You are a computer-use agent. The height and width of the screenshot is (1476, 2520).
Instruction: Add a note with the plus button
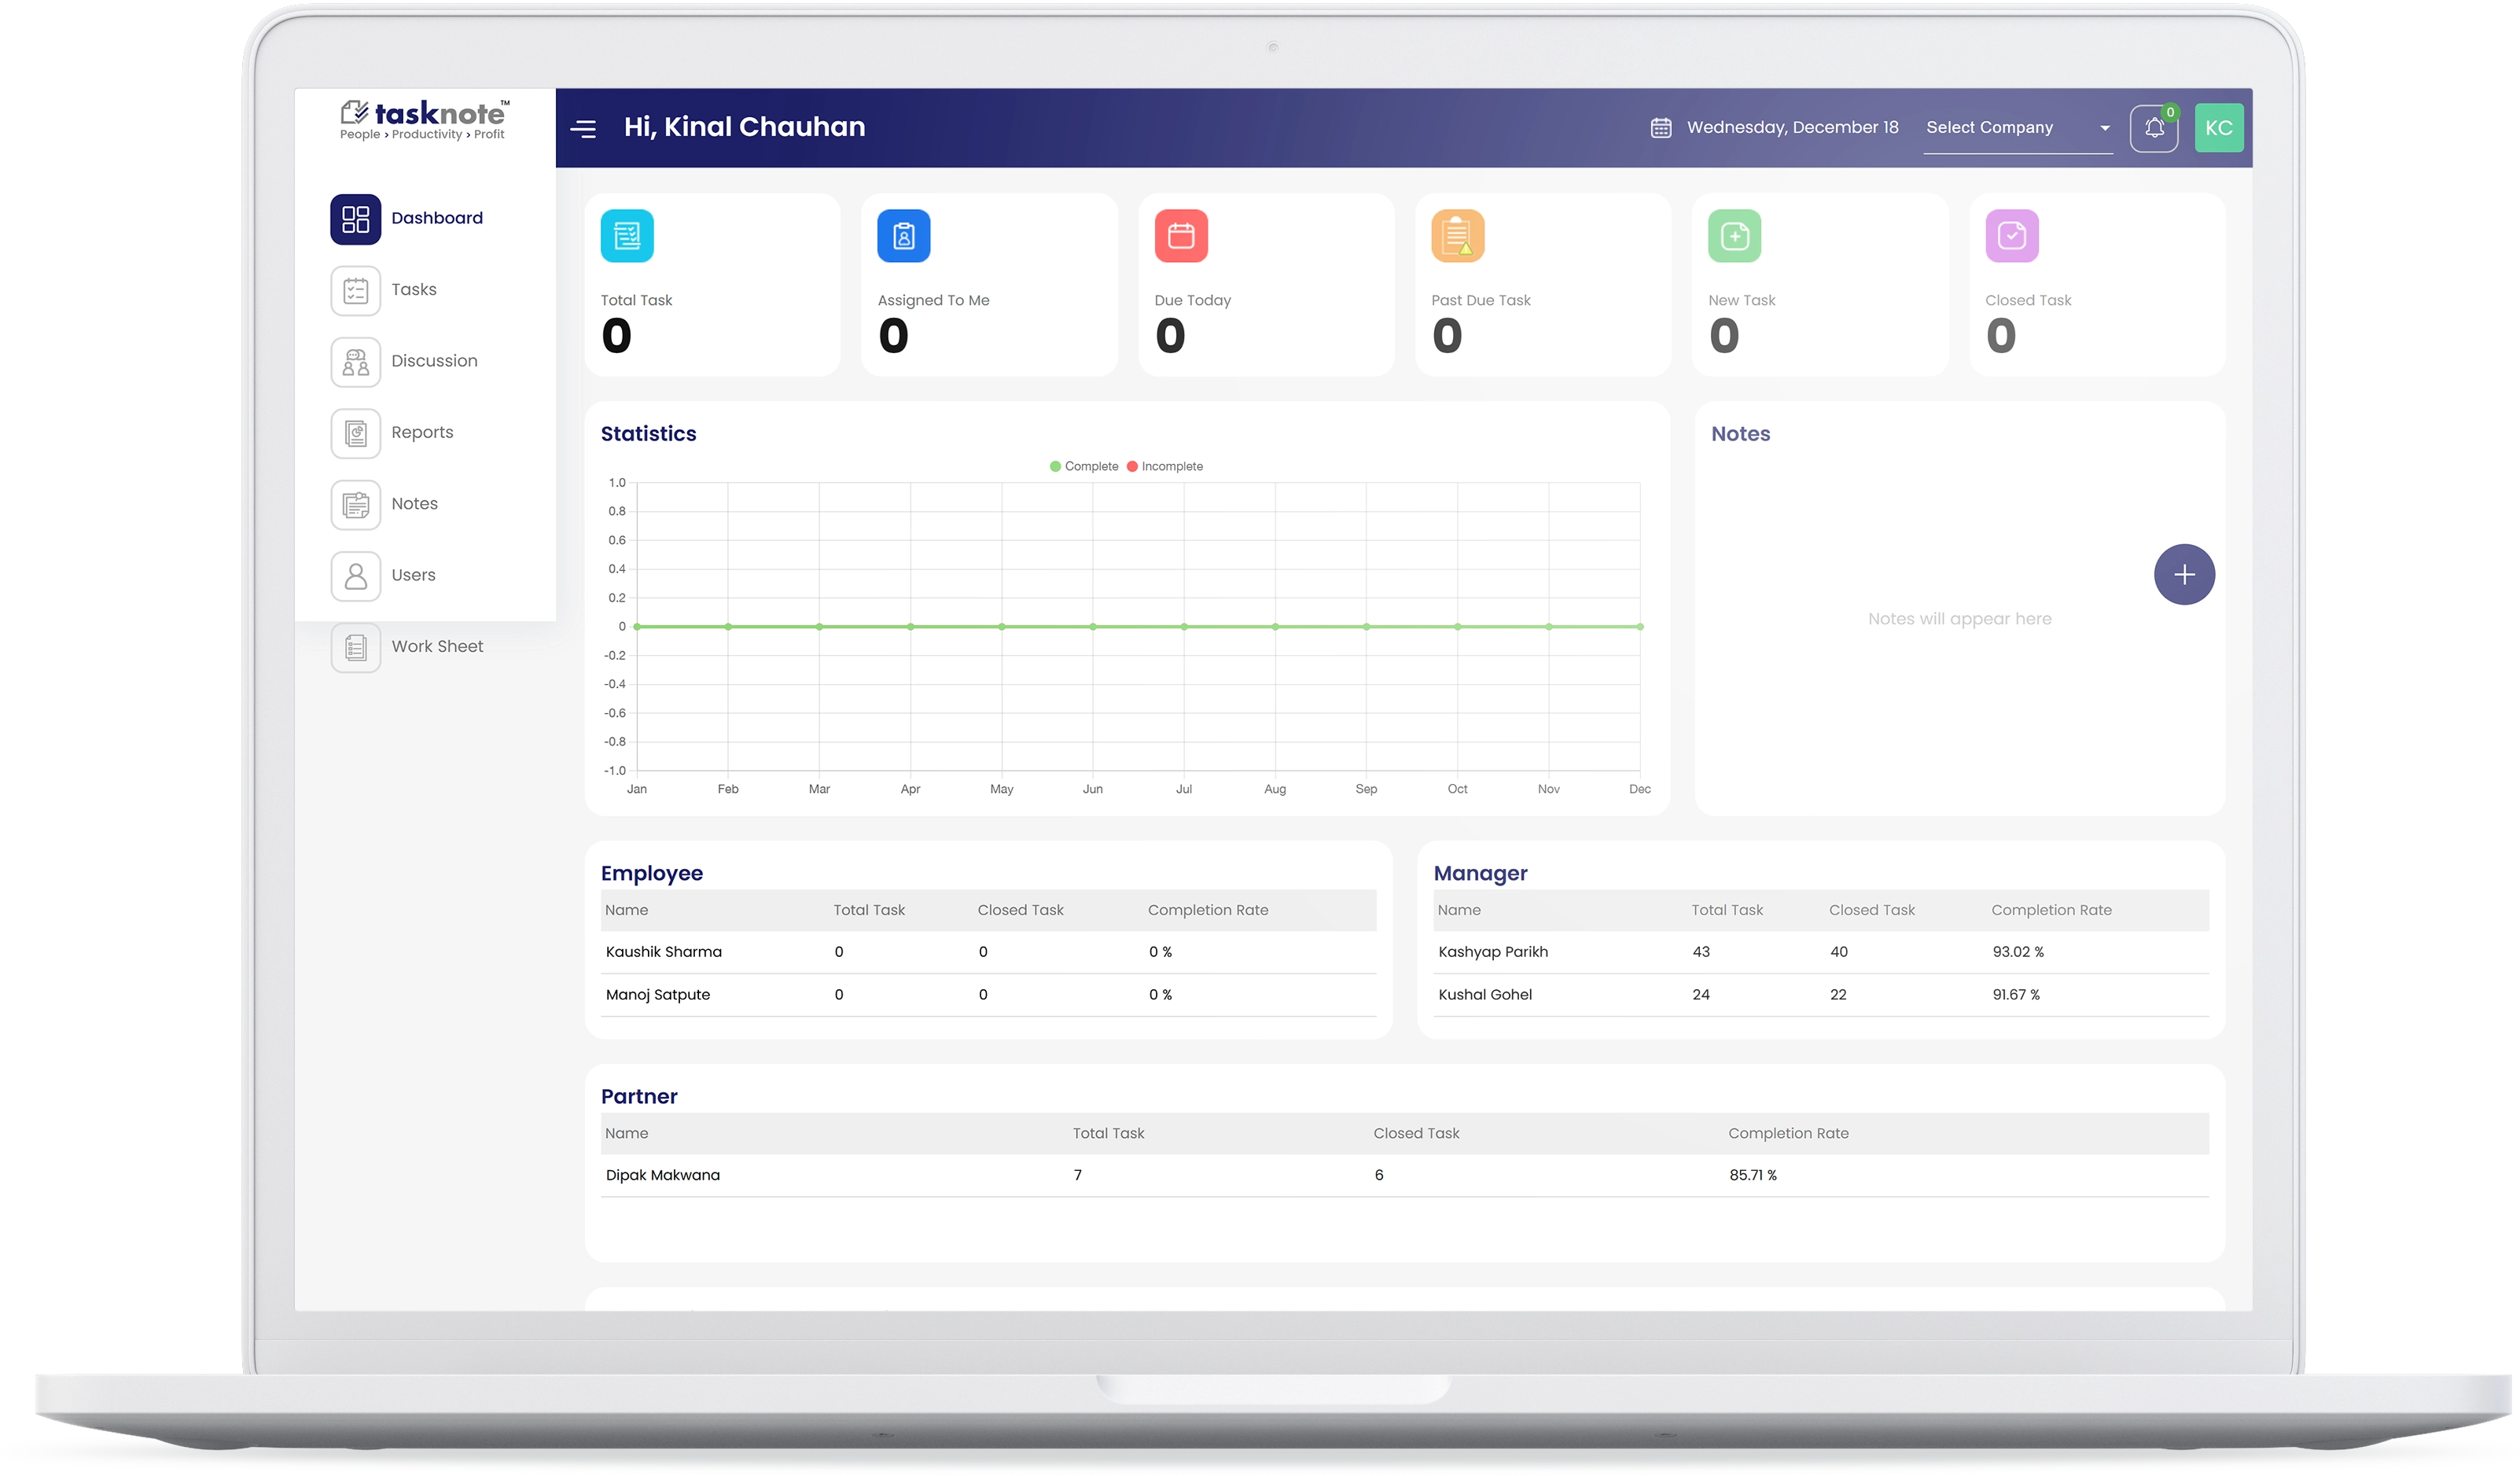pos(2184,575)
